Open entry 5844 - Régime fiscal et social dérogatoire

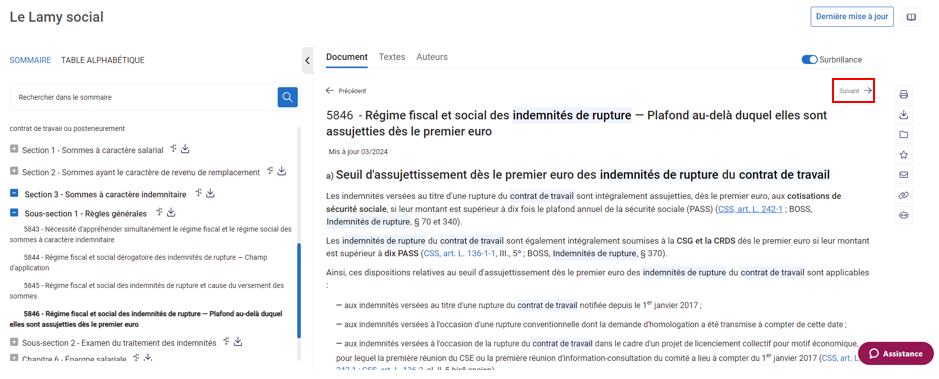(x=138, y=262)
